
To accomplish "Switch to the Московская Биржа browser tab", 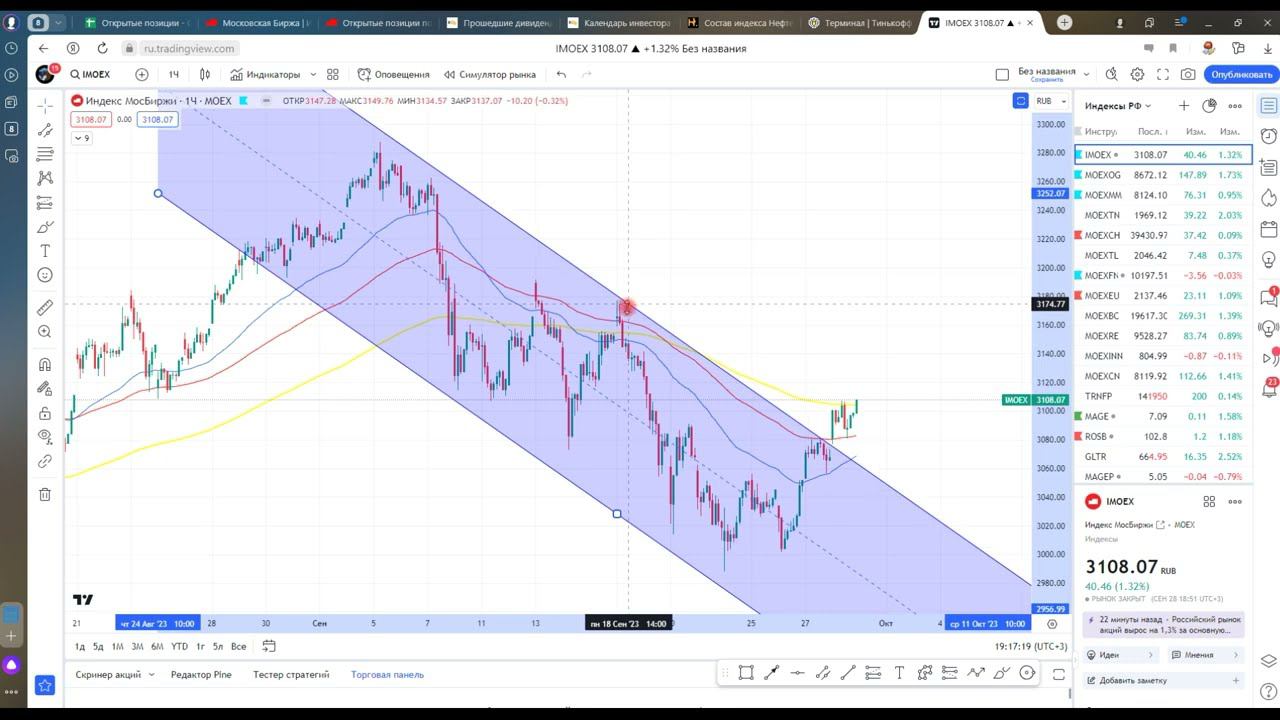I will [258, 22].
